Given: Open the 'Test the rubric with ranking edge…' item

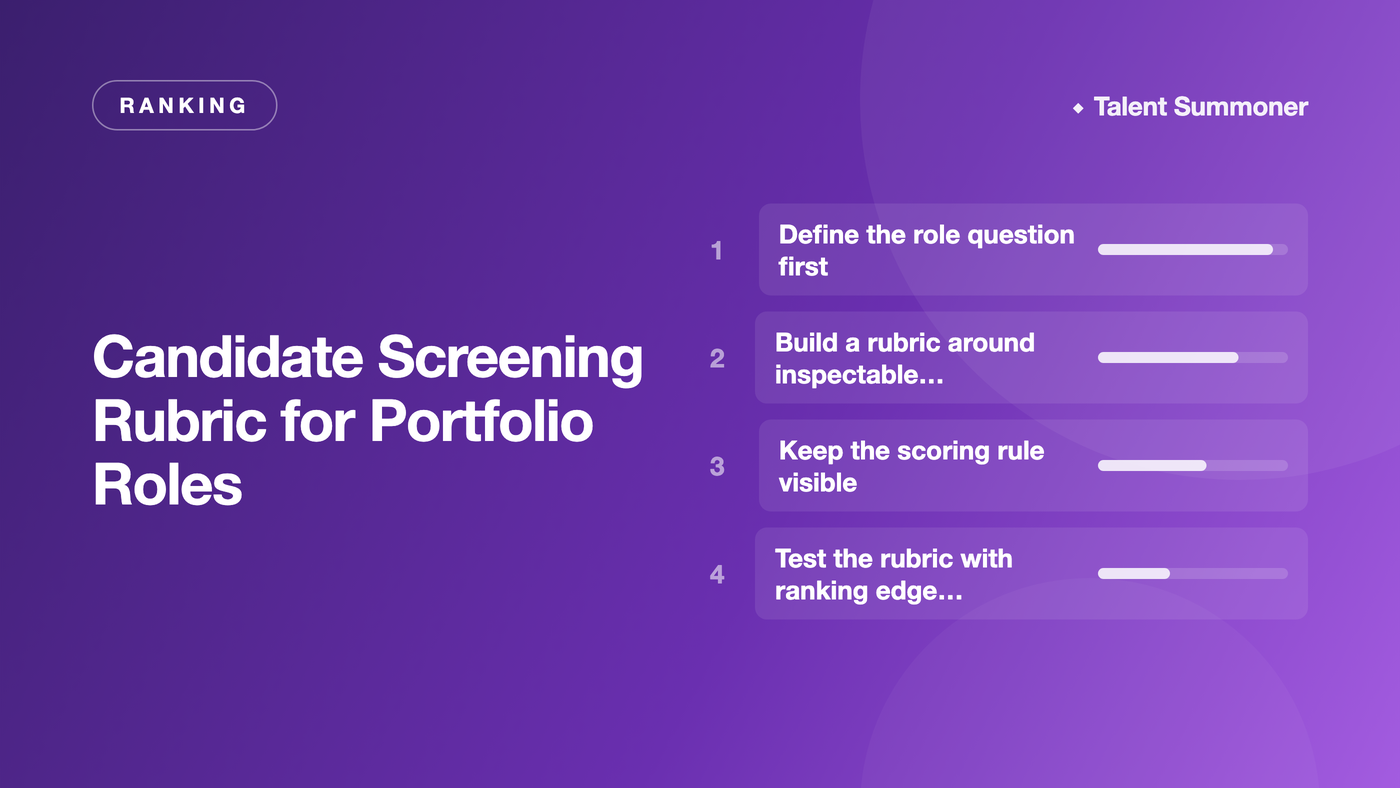Looking at the screenshot, I should tap(1031, 574).
